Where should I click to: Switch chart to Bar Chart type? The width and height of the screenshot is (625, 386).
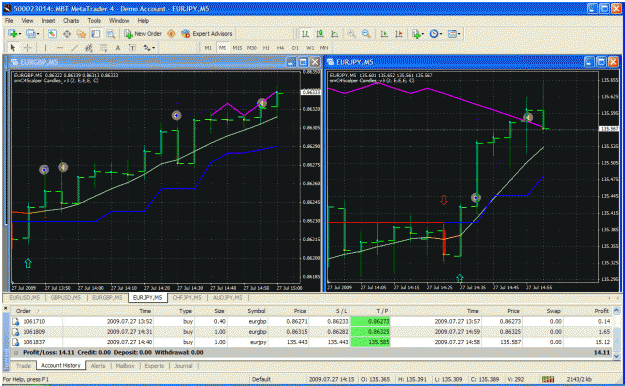click(x=305, y=34)
